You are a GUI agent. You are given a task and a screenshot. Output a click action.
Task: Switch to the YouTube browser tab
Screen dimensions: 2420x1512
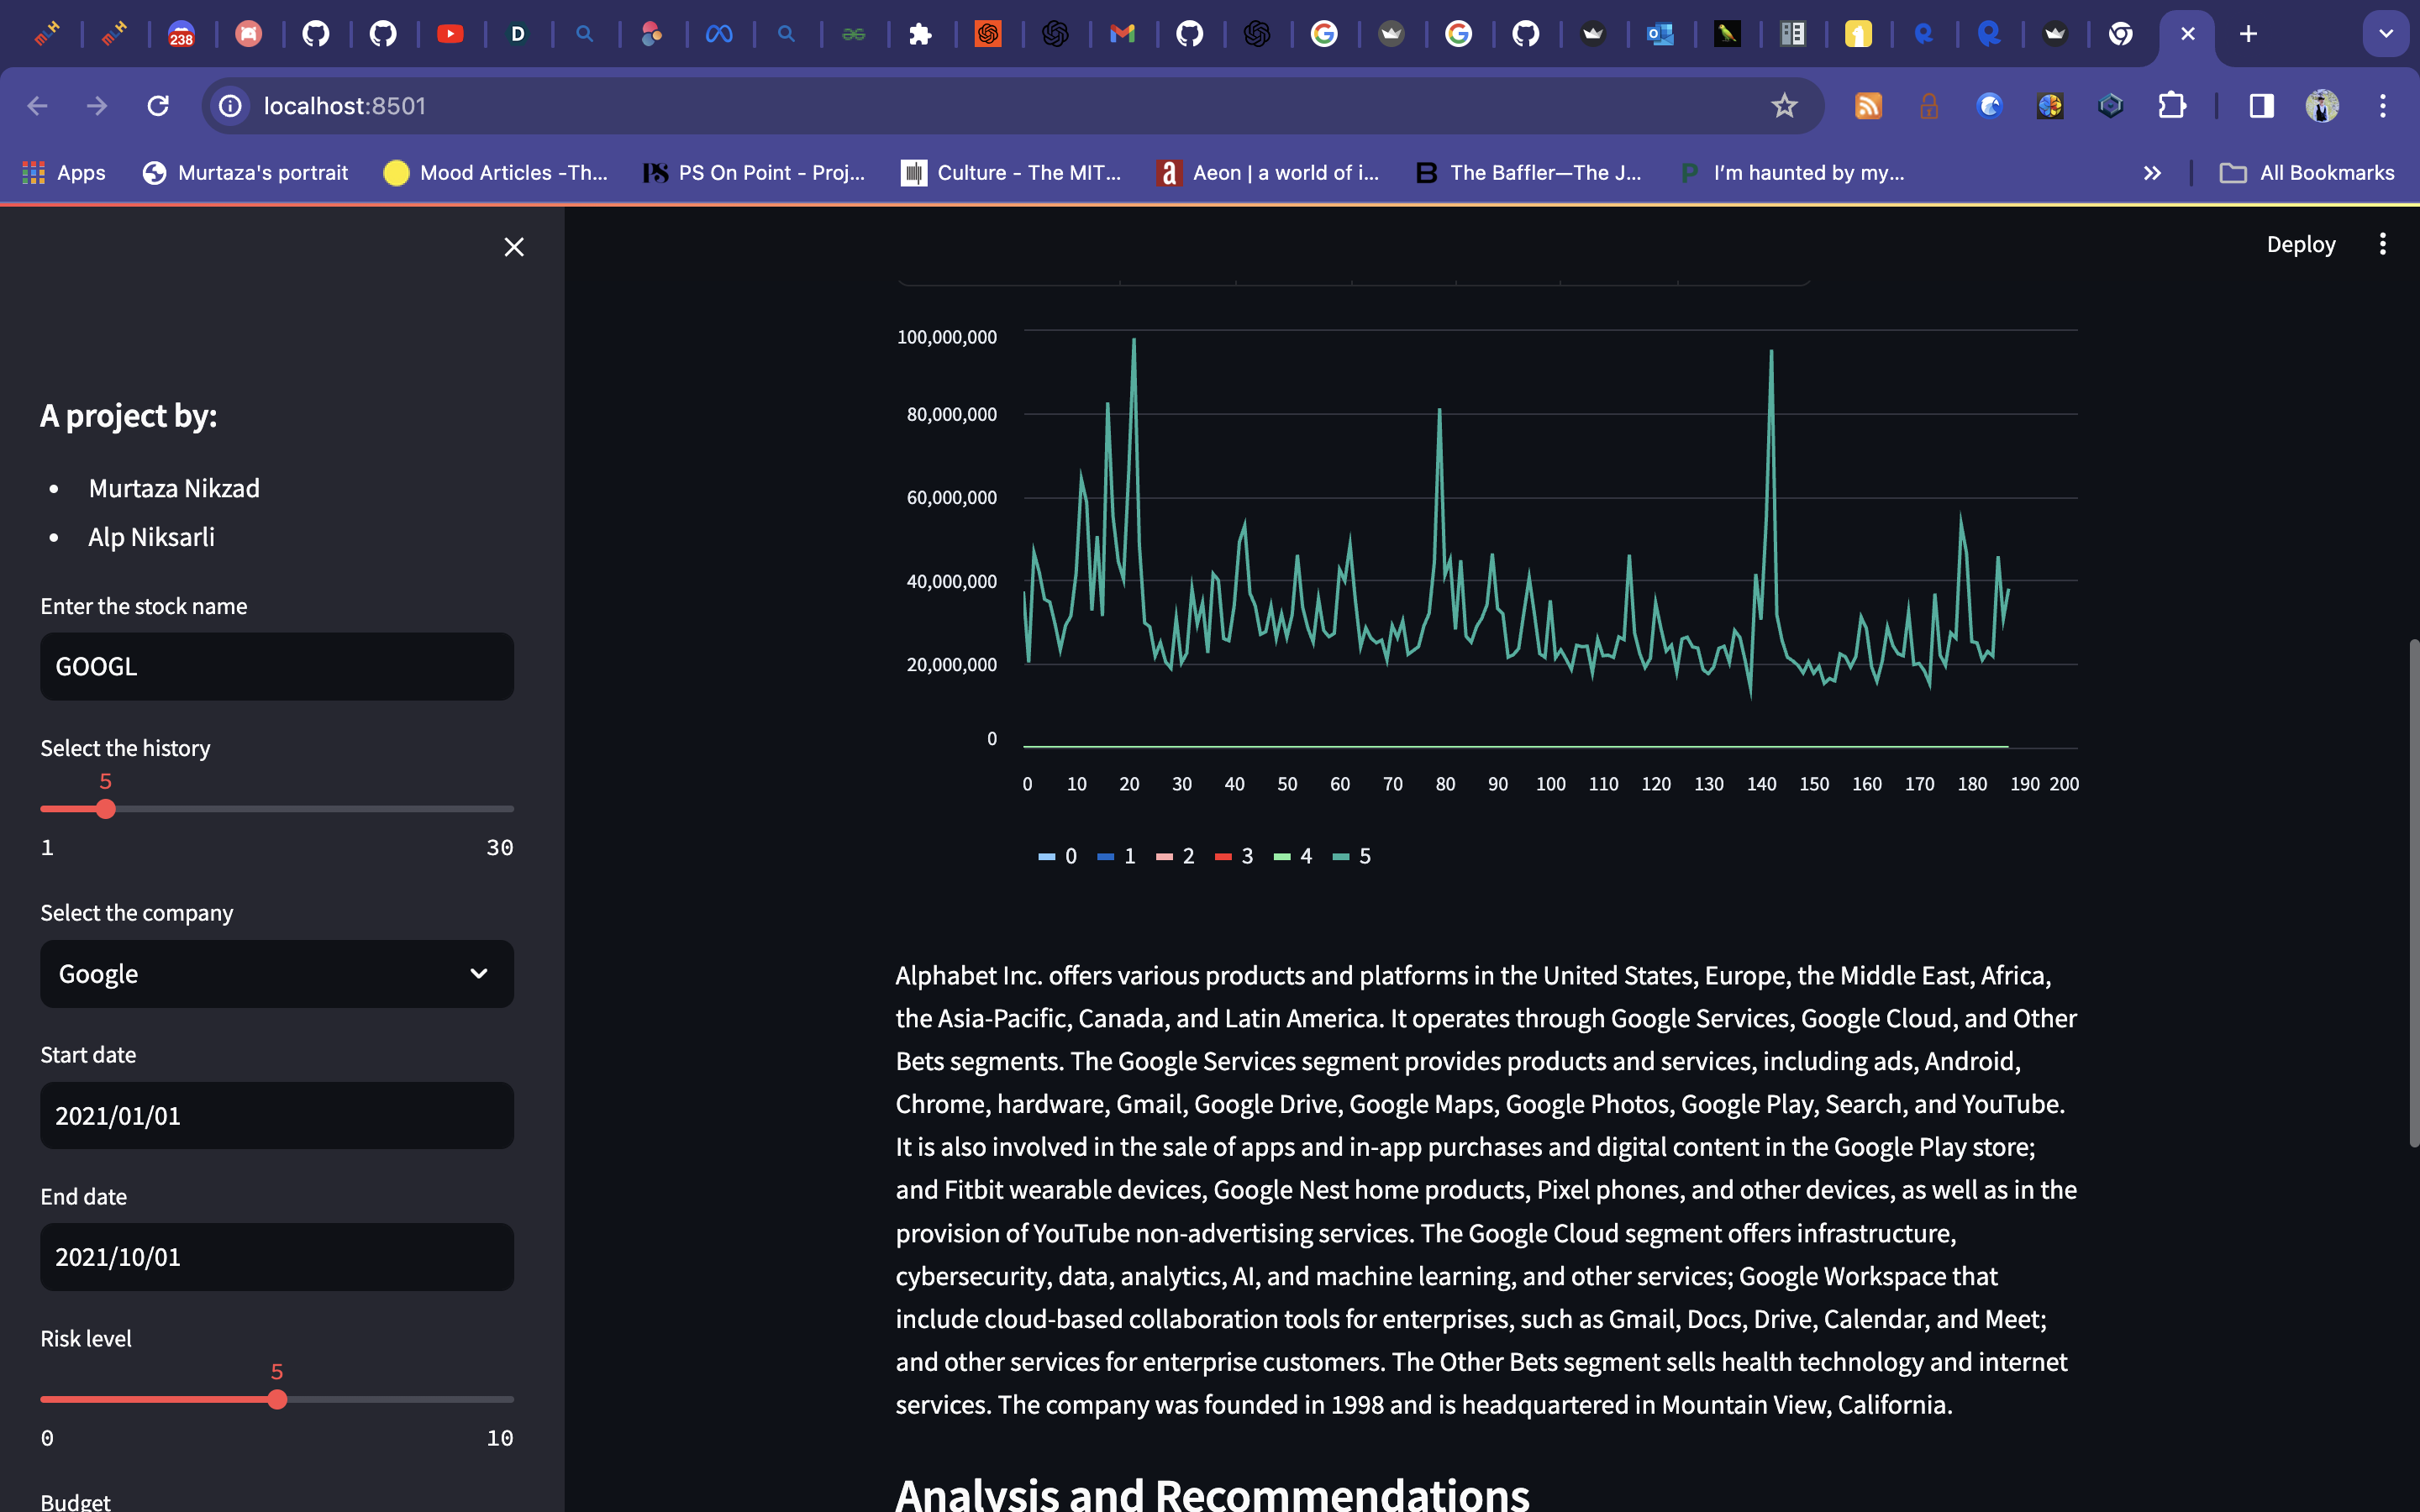click(450, 34)
